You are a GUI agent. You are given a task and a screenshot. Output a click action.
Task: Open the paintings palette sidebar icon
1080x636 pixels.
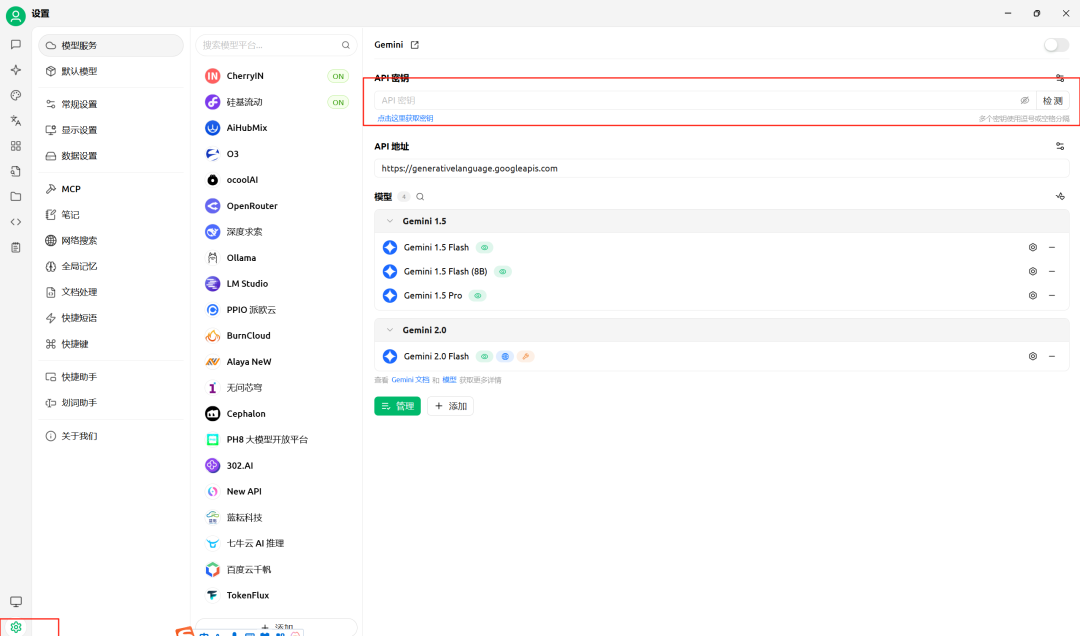[16, 95]
